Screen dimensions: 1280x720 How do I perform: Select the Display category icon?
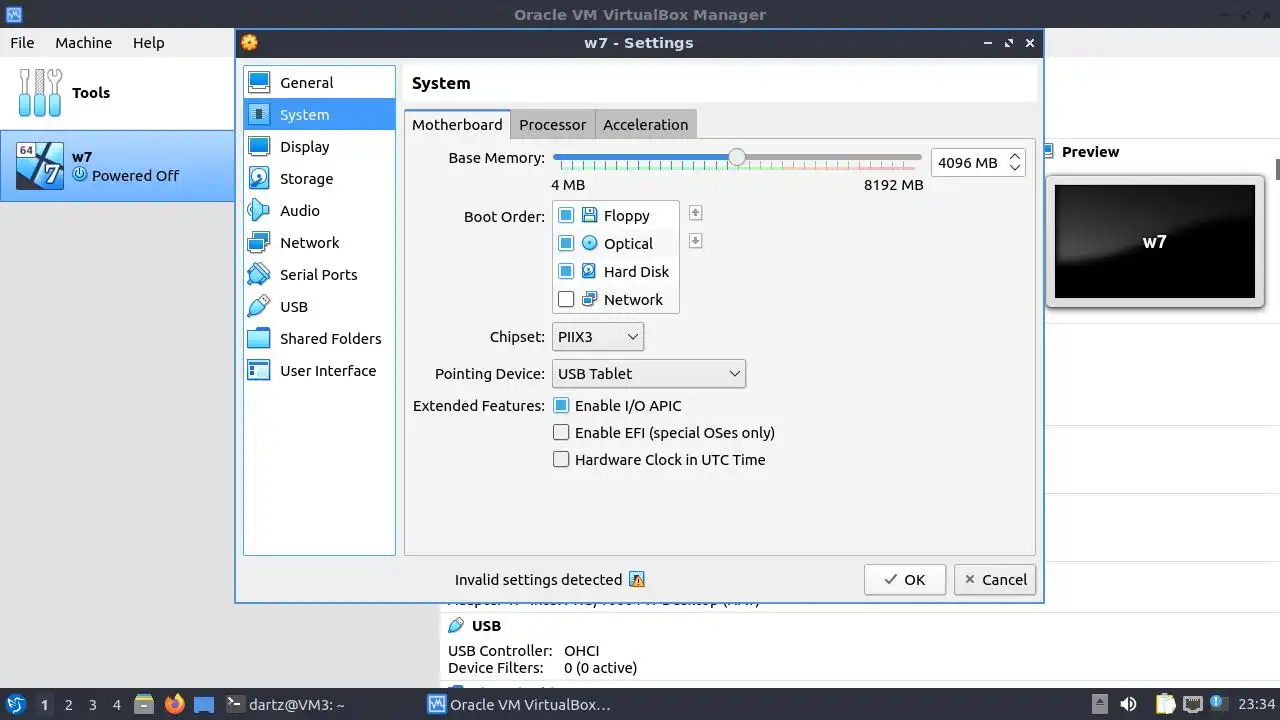click(x=259, y=146)
